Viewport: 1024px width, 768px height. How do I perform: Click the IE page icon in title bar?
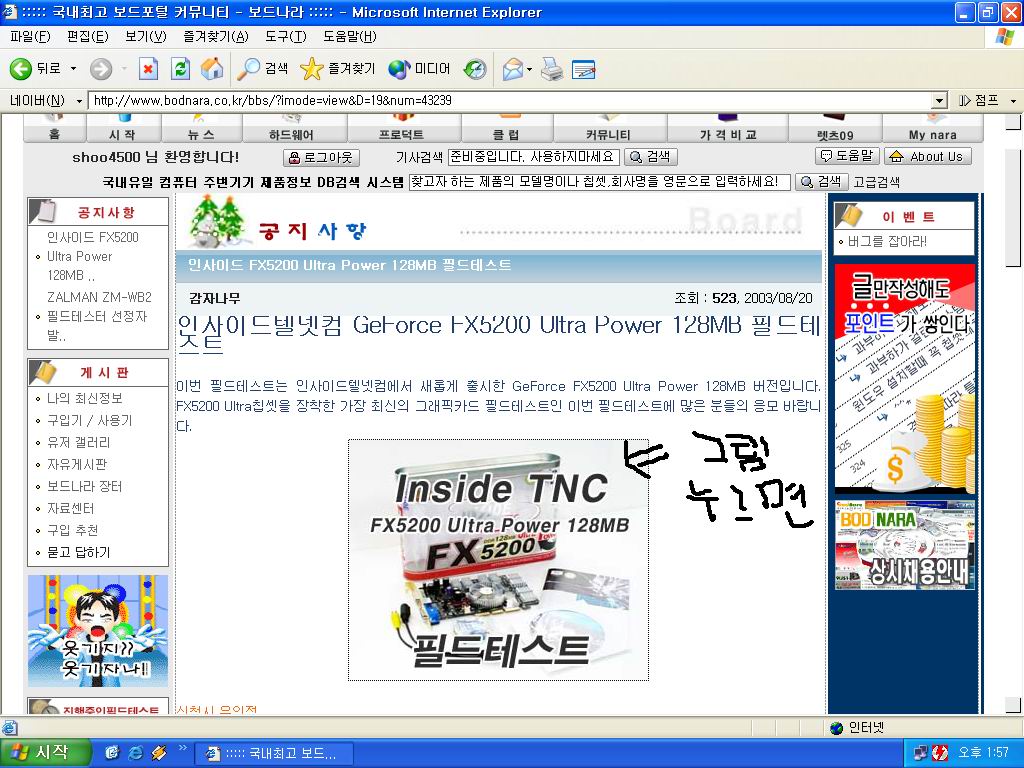(x=10, y=12)
